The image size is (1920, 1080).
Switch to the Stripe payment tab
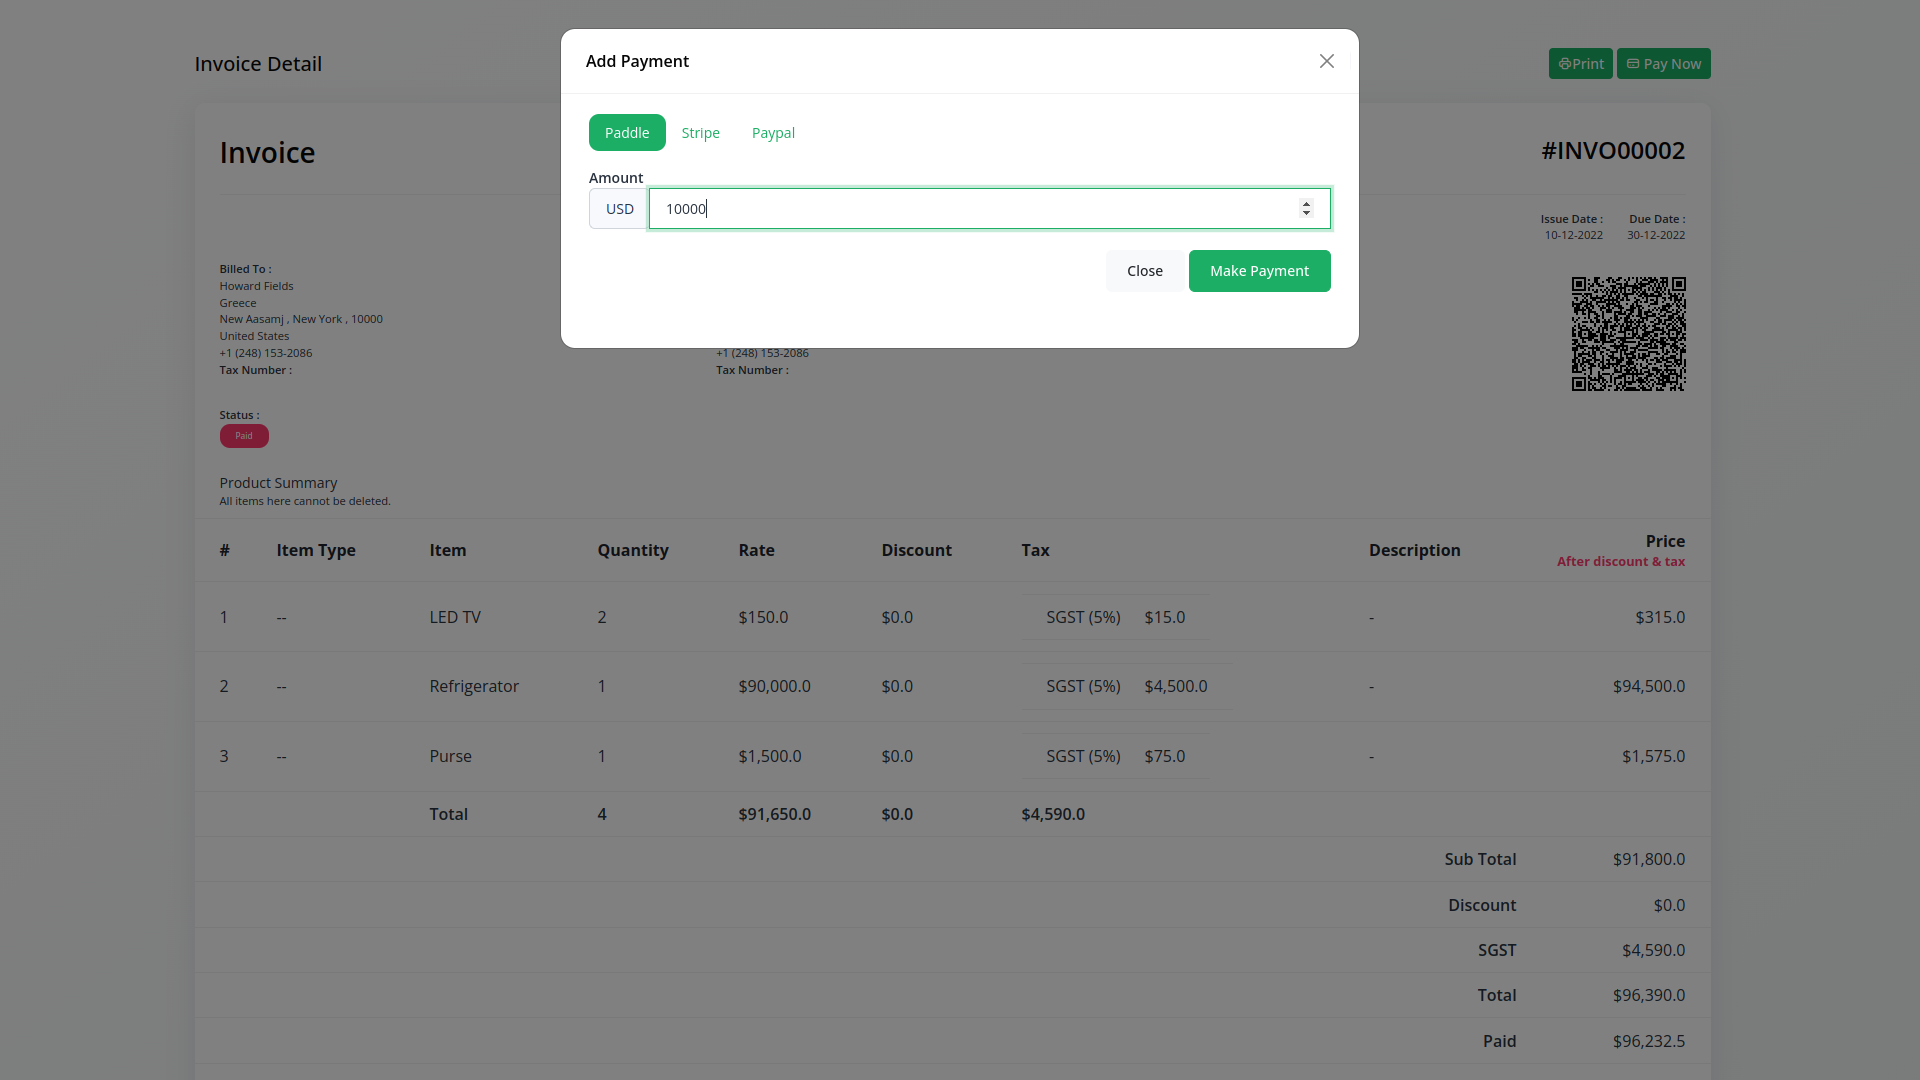pos(700,133)
